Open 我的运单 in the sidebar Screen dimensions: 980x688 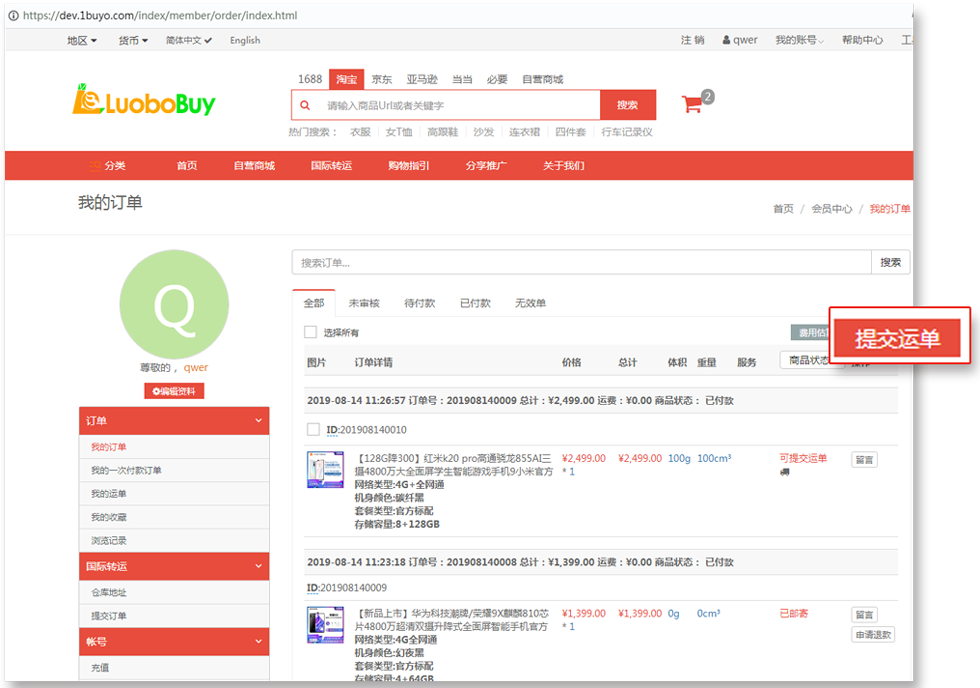coord(109,494)
